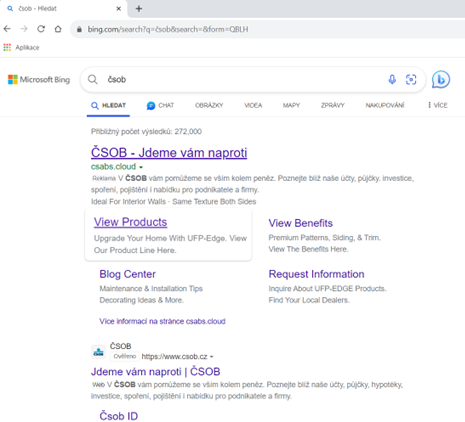Switch to the MAPY tab
The width and height of the screenshot is (465, 422).
[x=291, y=106]
